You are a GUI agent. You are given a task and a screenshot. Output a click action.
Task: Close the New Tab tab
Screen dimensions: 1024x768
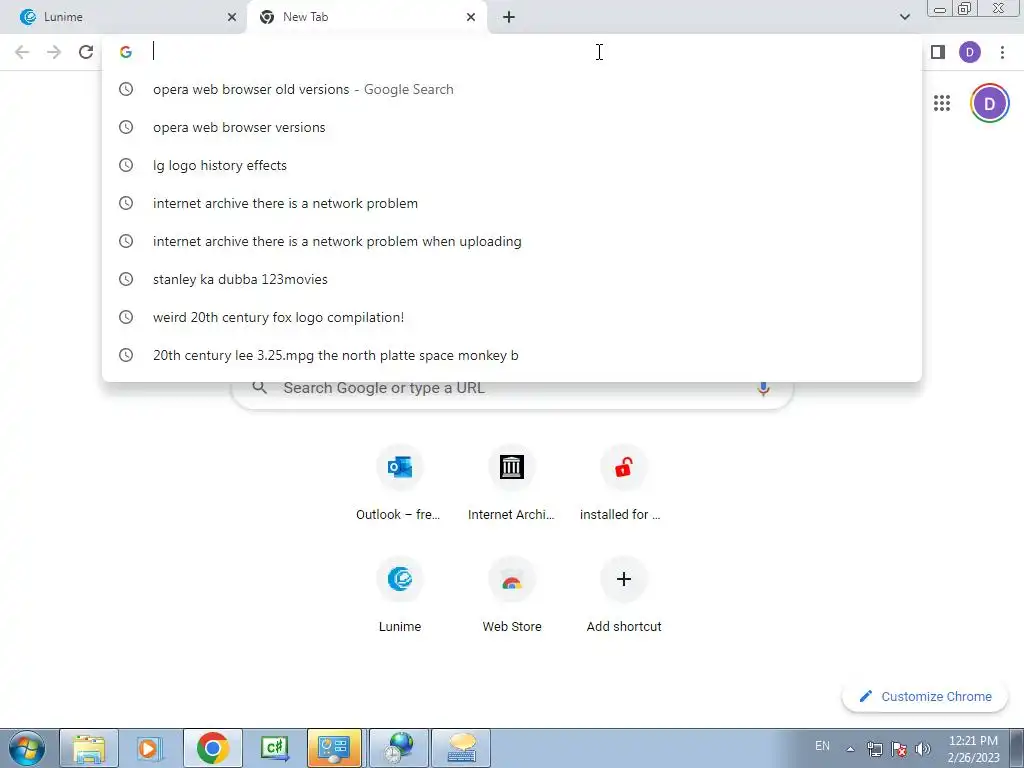pyautogui.click(x=471, y=17)
